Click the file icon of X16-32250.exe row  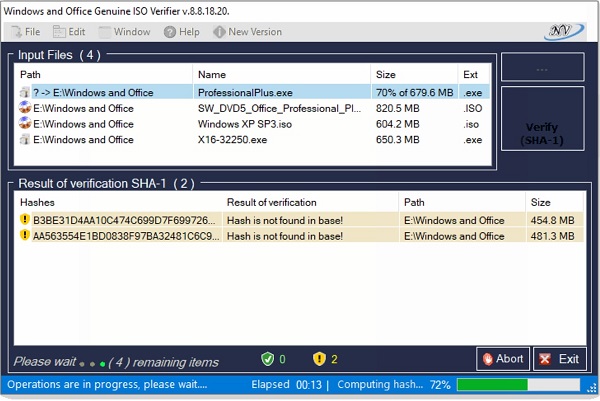click(25, 140)
